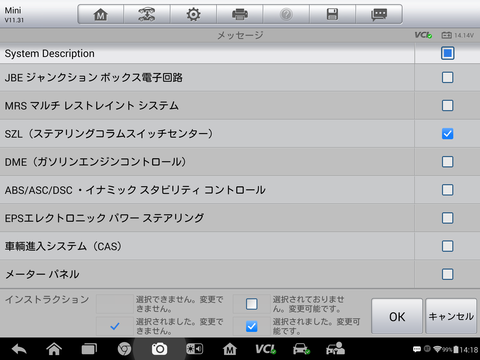Viewport: 480px width, 360px height.
Task: Check the ABS/ASC/DSC checkbox
Action: point(447,190)
